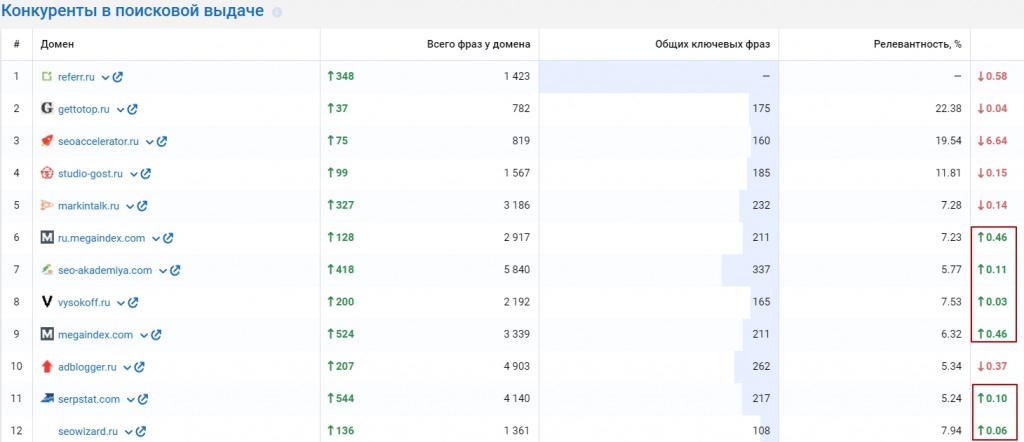Click external-link icon next to seowizard.ru

point(140,432)
